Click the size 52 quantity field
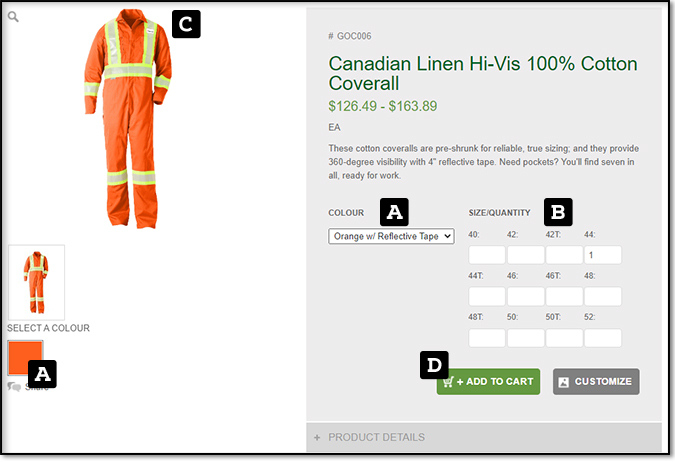The image size is (675, 462). click(x=603, y=338)
